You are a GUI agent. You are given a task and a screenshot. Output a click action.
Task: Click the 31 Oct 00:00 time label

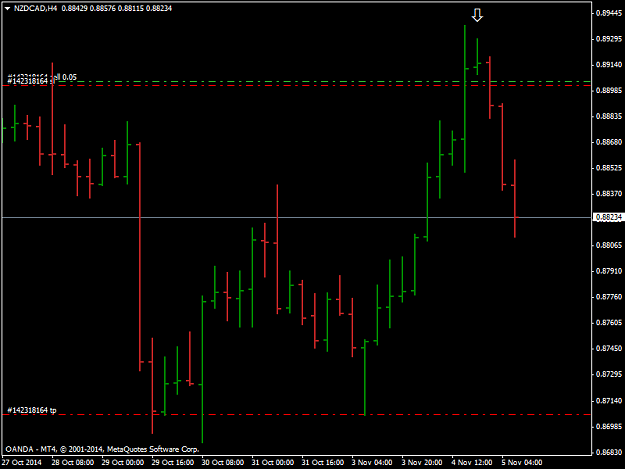(x=273, y=462)
